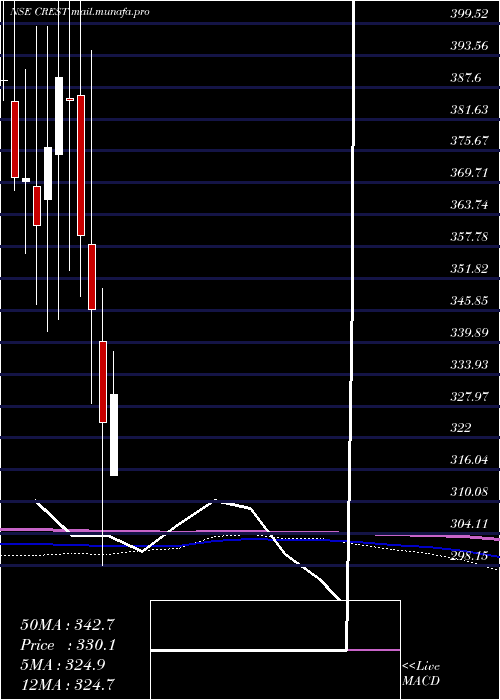Click the 5MA : 324.9 readout
This screenshot has width=500, height=700.
click(x=62, y=665)
